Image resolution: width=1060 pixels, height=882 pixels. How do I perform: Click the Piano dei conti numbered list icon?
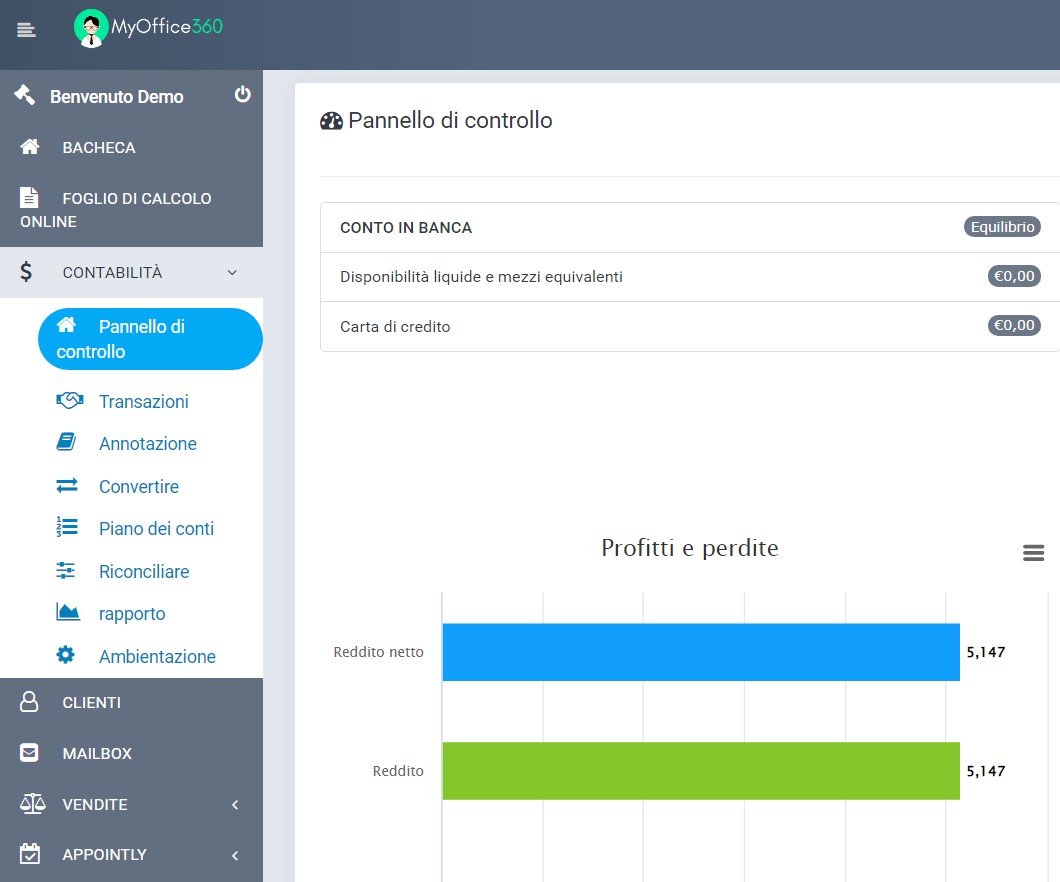click(67, 527)
